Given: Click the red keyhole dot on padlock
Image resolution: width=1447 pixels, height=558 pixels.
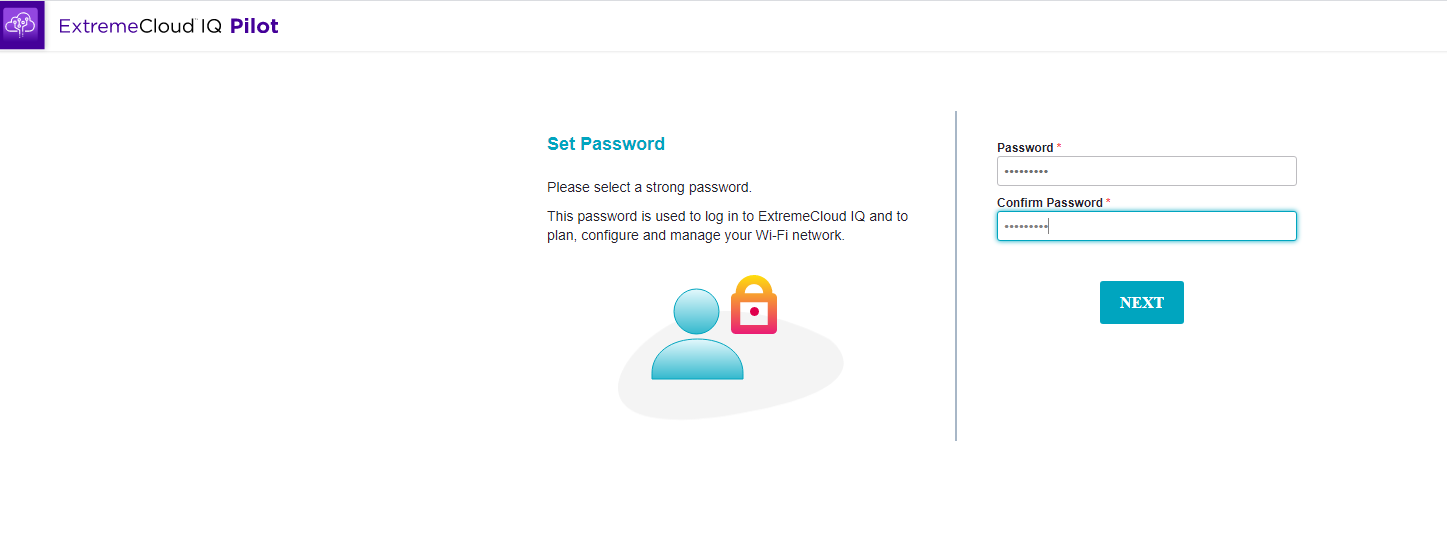Looking at the screenshot, I should click(754, 312).
